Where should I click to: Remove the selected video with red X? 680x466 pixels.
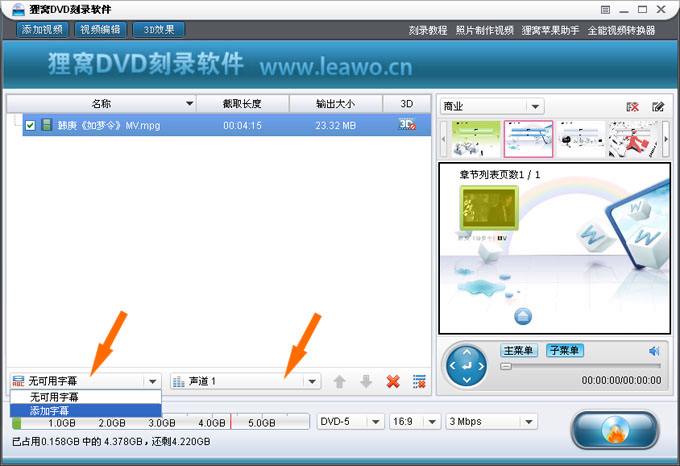point(393,381)
